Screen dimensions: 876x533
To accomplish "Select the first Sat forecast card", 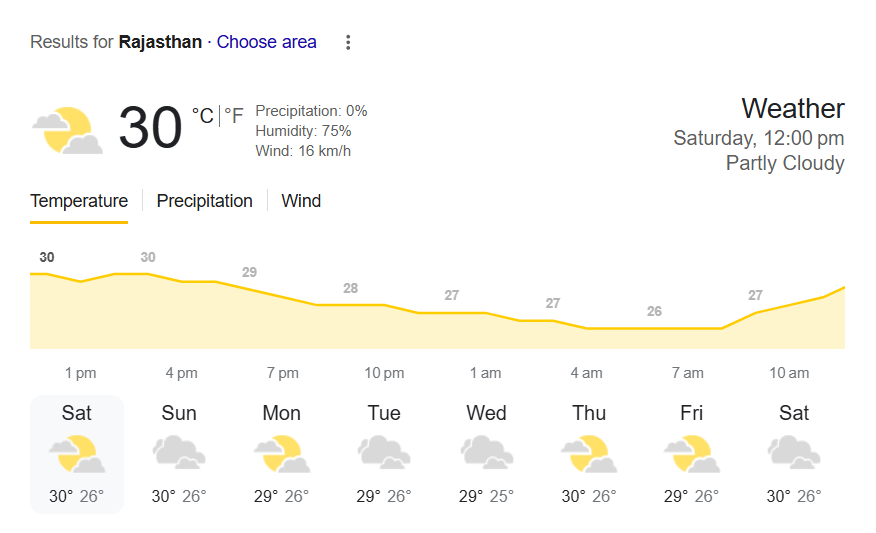I will tap(77, 453).
